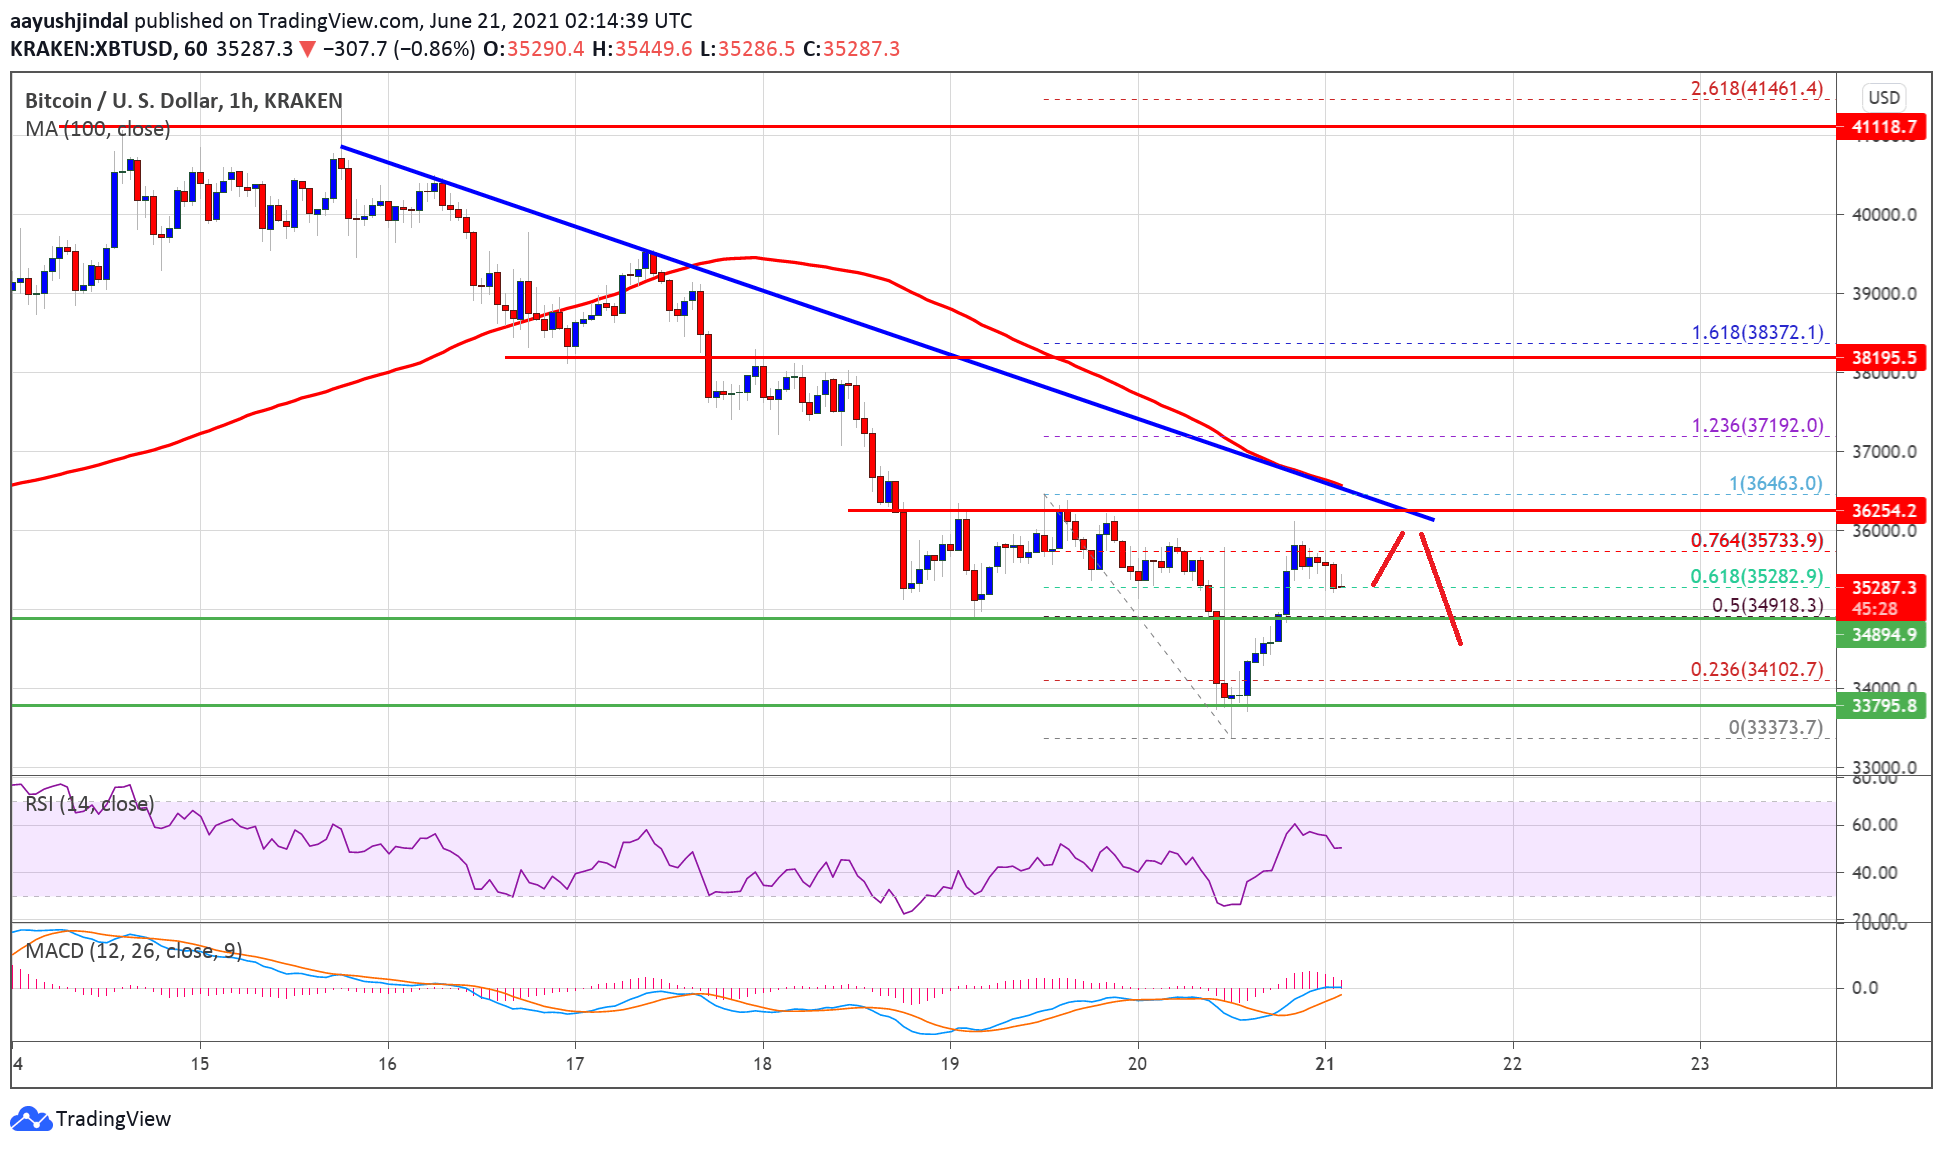Click the author name aayushjindal
Screen dimensions: 1943x1149
[69, 20]
